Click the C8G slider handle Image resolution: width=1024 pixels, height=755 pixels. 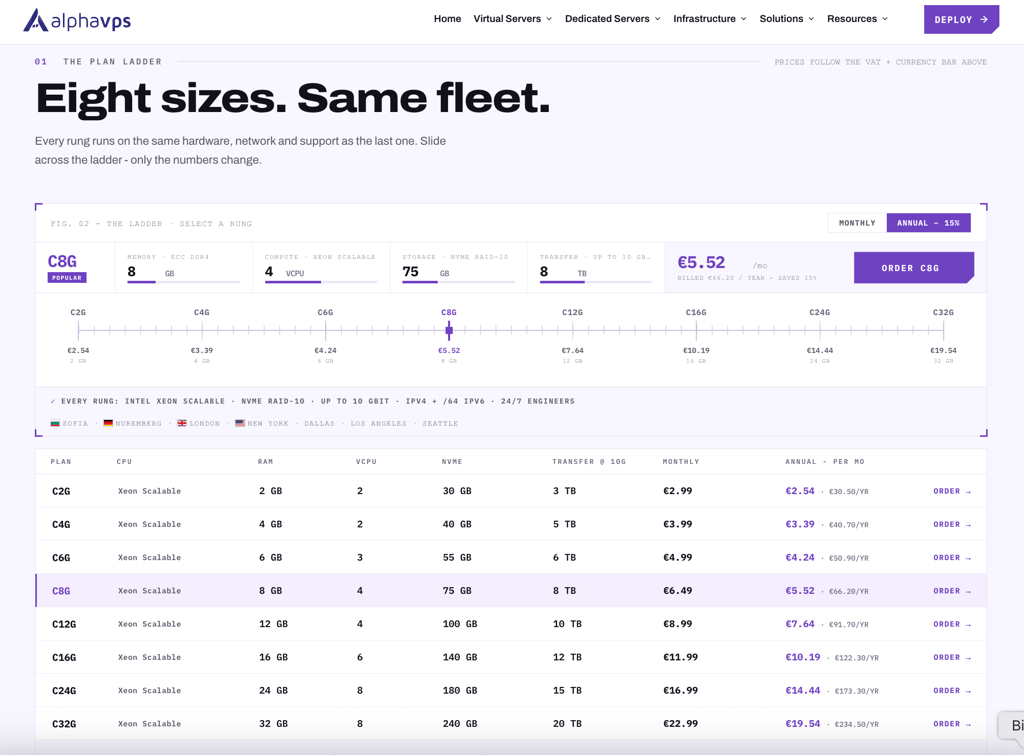pos(449,330)
